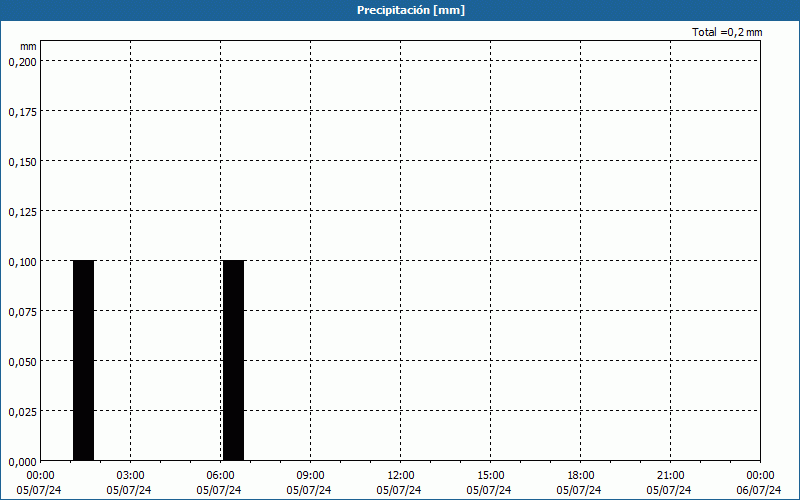800x500 pixels.
Task: Select the first black precipitation bar
Action: (x=83, y=360)
